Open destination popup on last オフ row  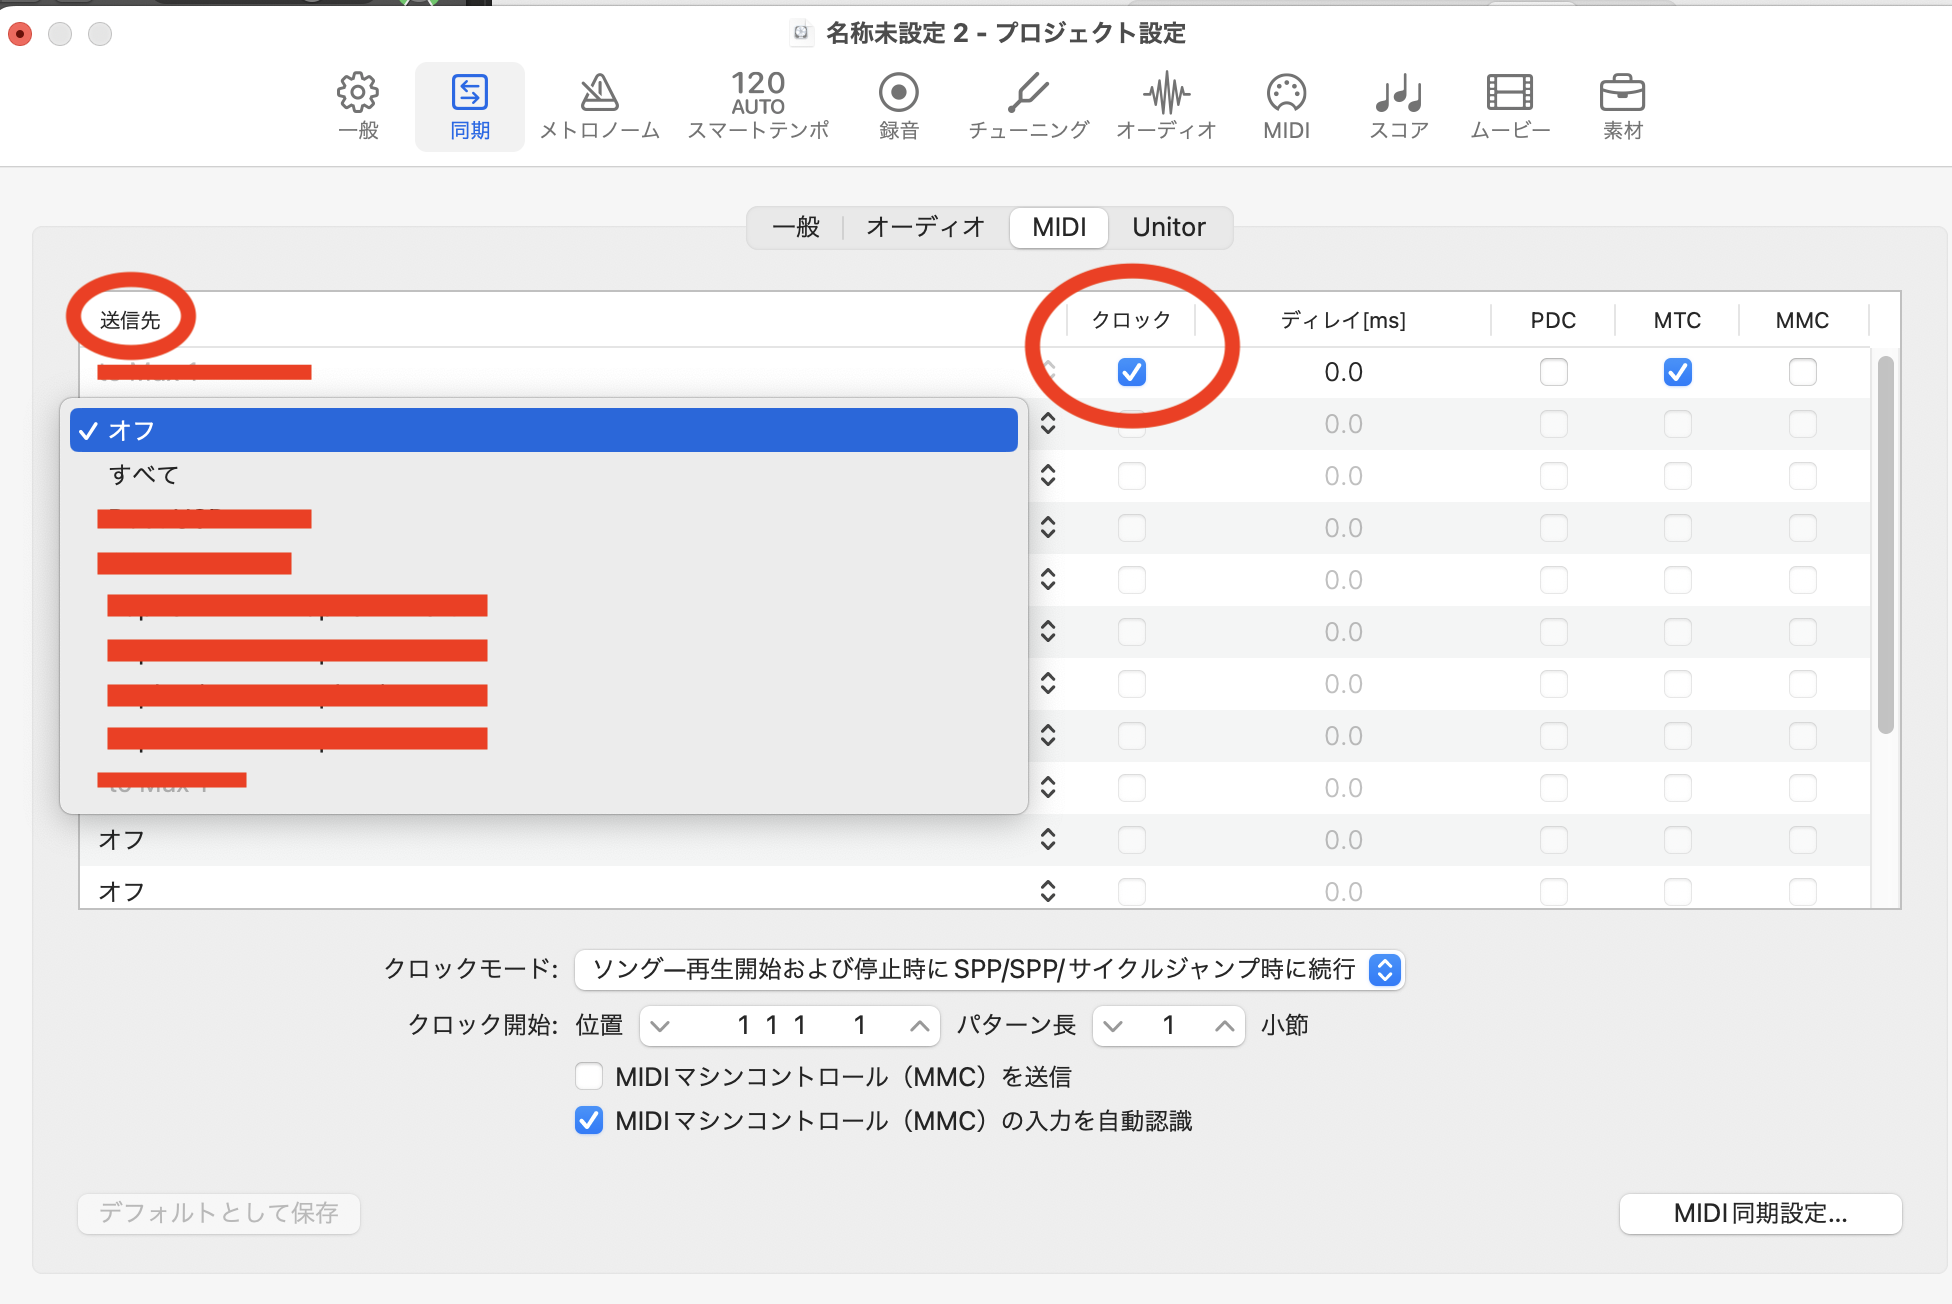click(1047, 890)
